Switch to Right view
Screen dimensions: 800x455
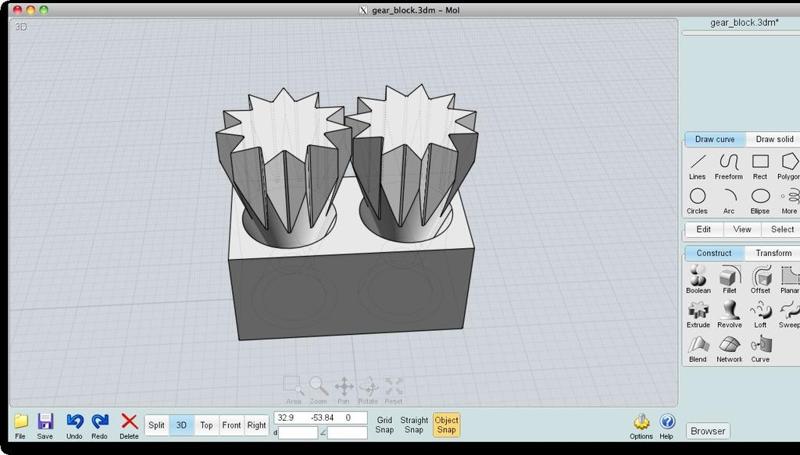[x=256, y=425]
